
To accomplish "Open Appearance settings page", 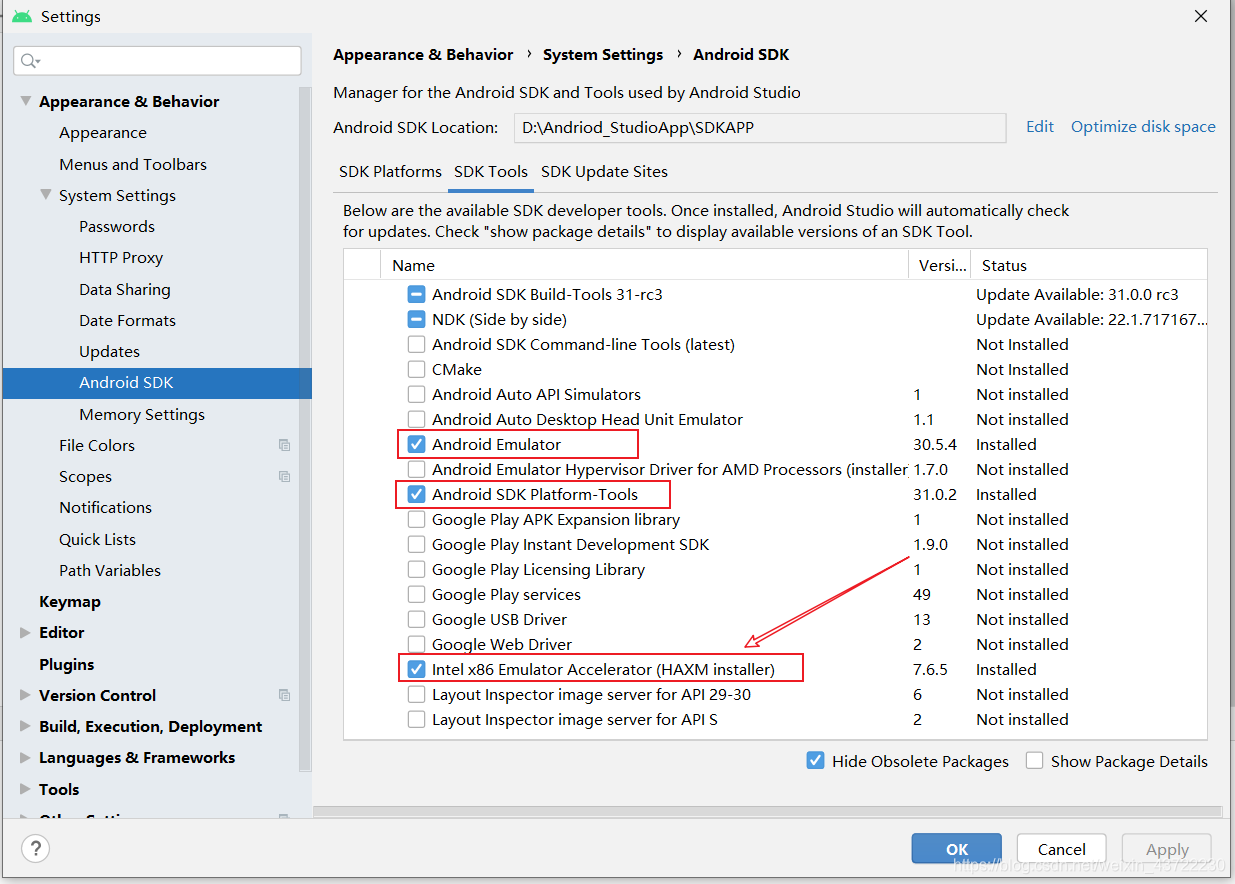I will [x=103, y=132].
